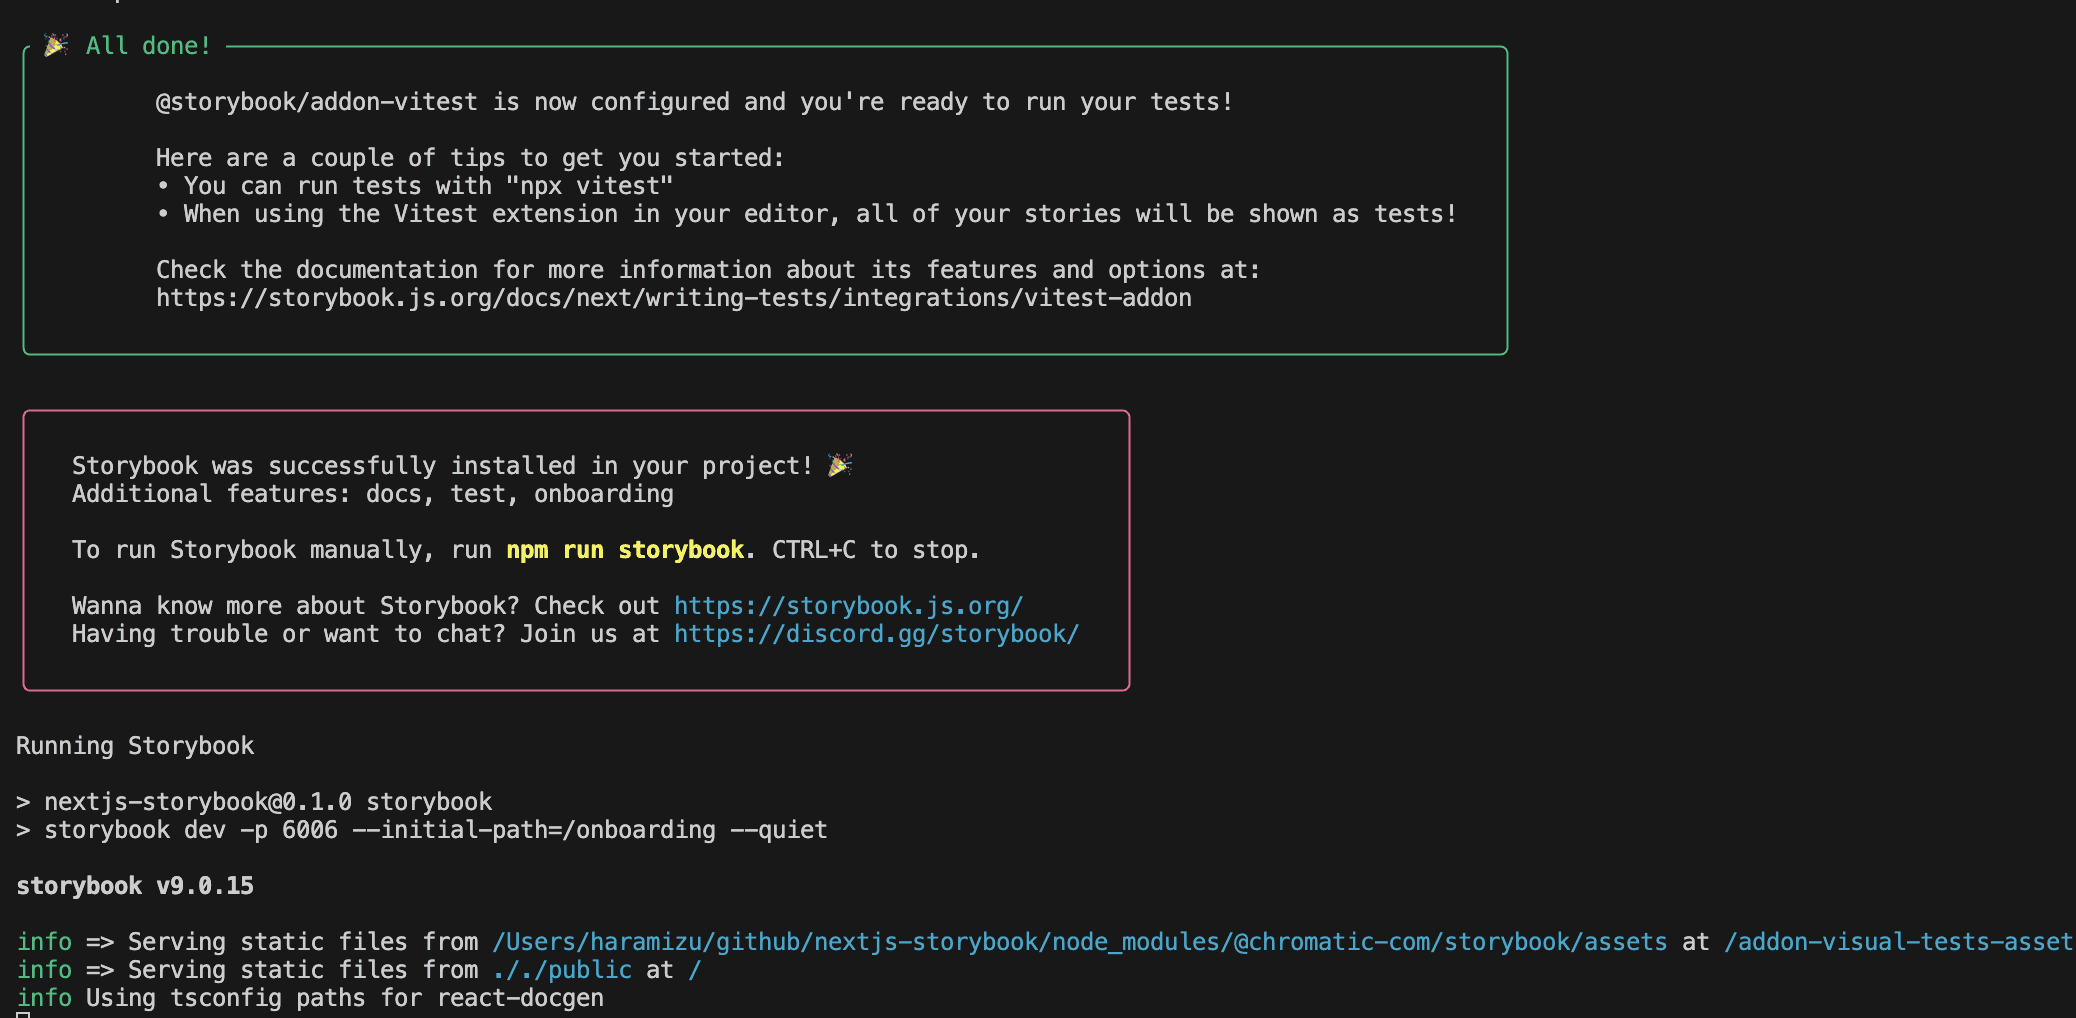2076x1018 pixels.
Task: Click the /addon-visual-tests-asset path
Action: (1898, 942)
